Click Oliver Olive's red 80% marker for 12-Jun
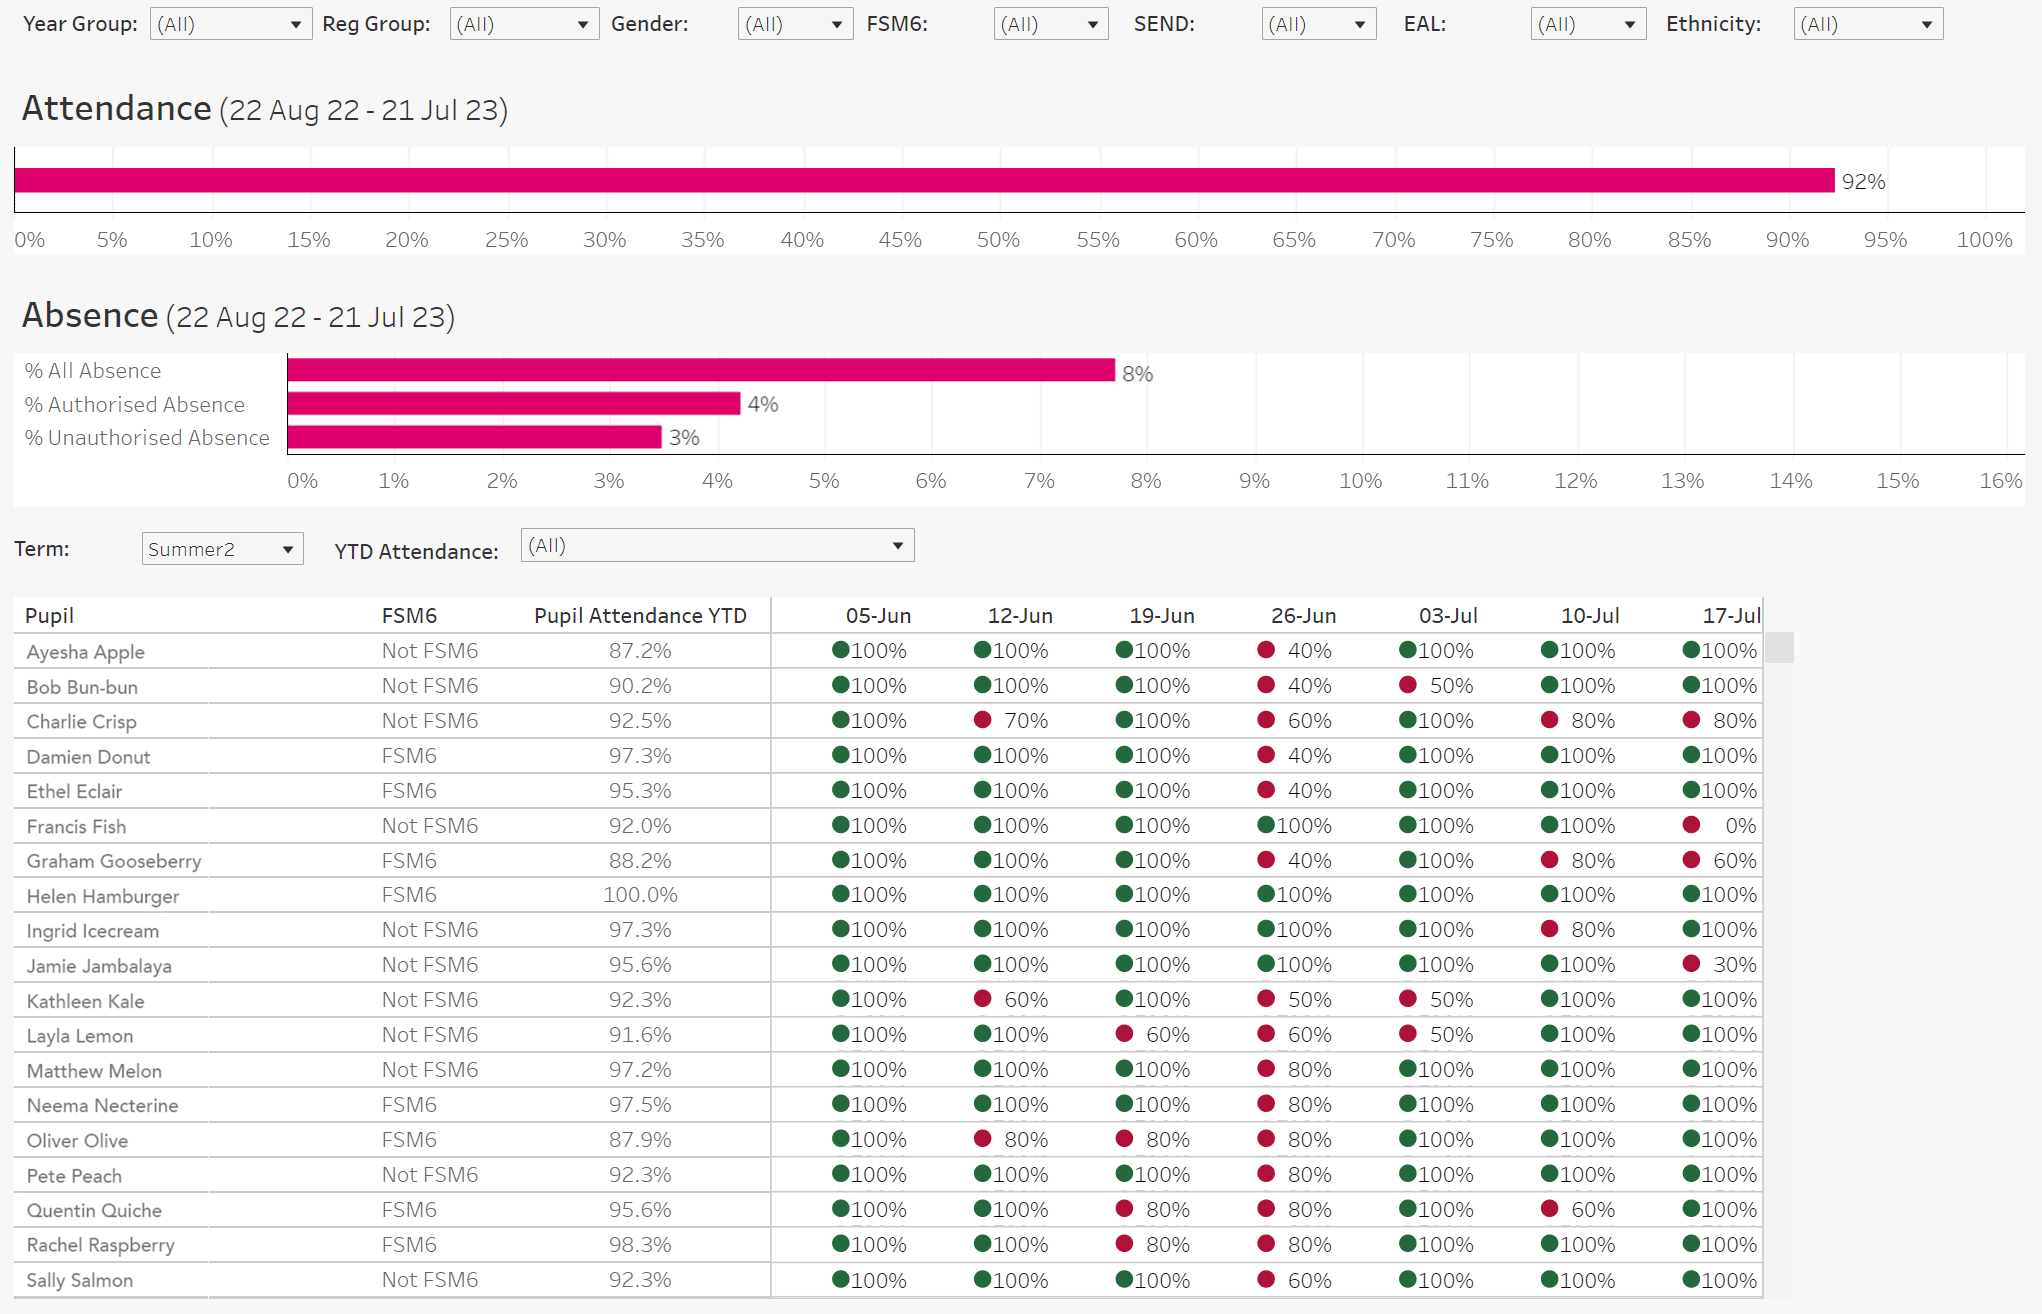The image size is (2042, 1314). pos(982,1138)
